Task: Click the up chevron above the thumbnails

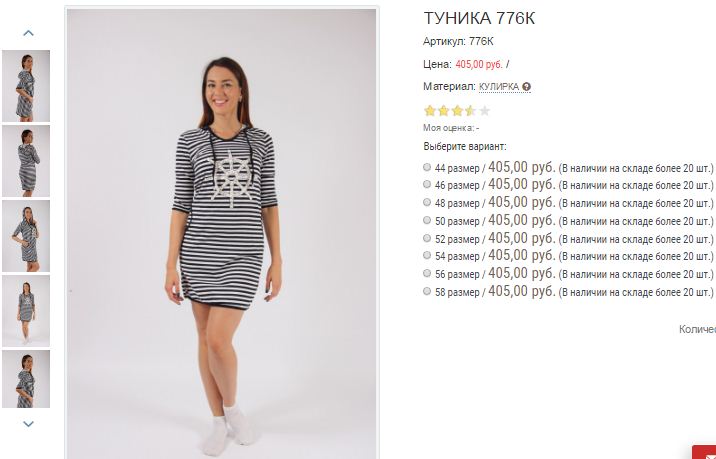Action: click(x=28, y=33)
